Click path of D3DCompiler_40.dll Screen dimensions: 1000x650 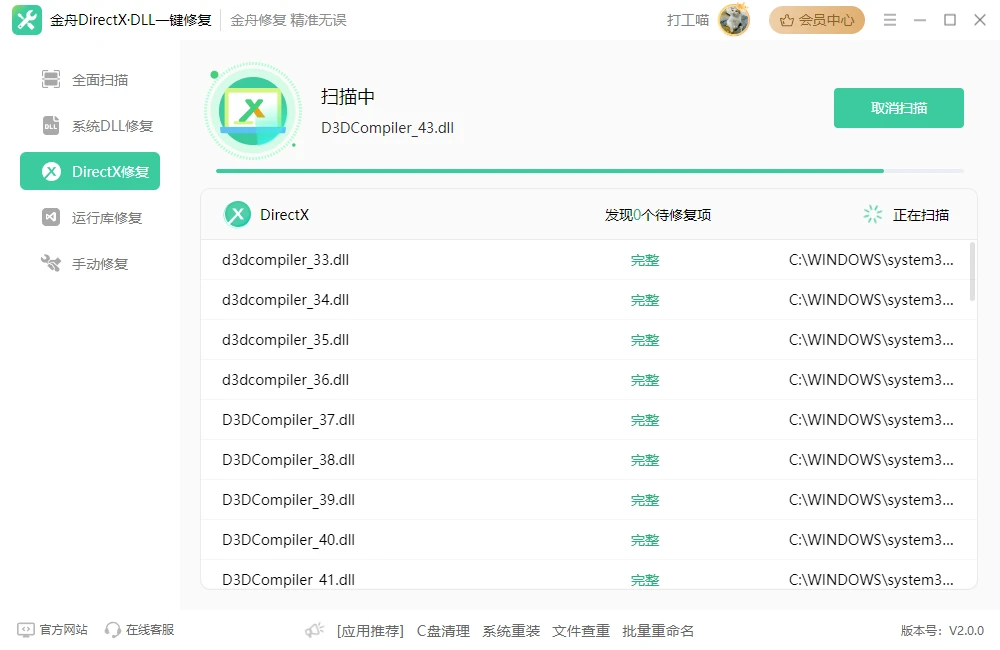[x=871, y=540]
